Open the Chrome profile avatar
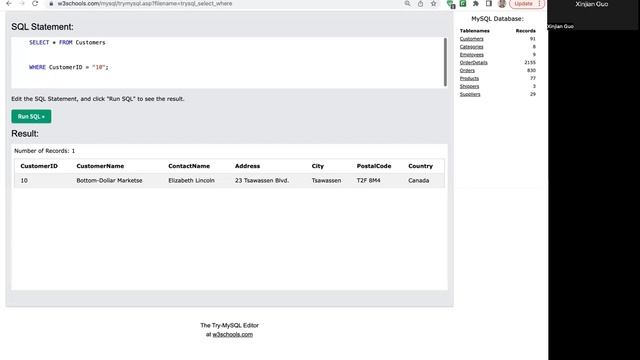 pos(502,4)
